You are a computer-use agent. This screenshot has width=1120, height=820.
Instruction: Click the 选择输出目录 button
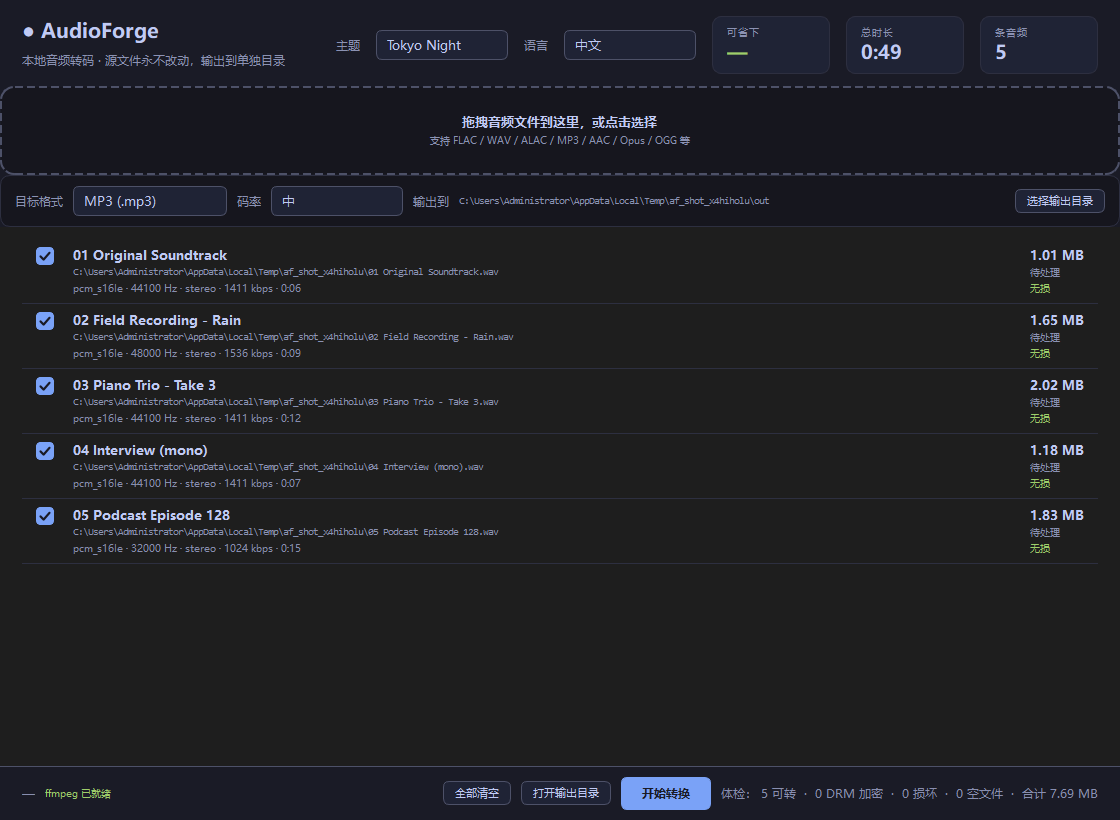click(1059, 201)
